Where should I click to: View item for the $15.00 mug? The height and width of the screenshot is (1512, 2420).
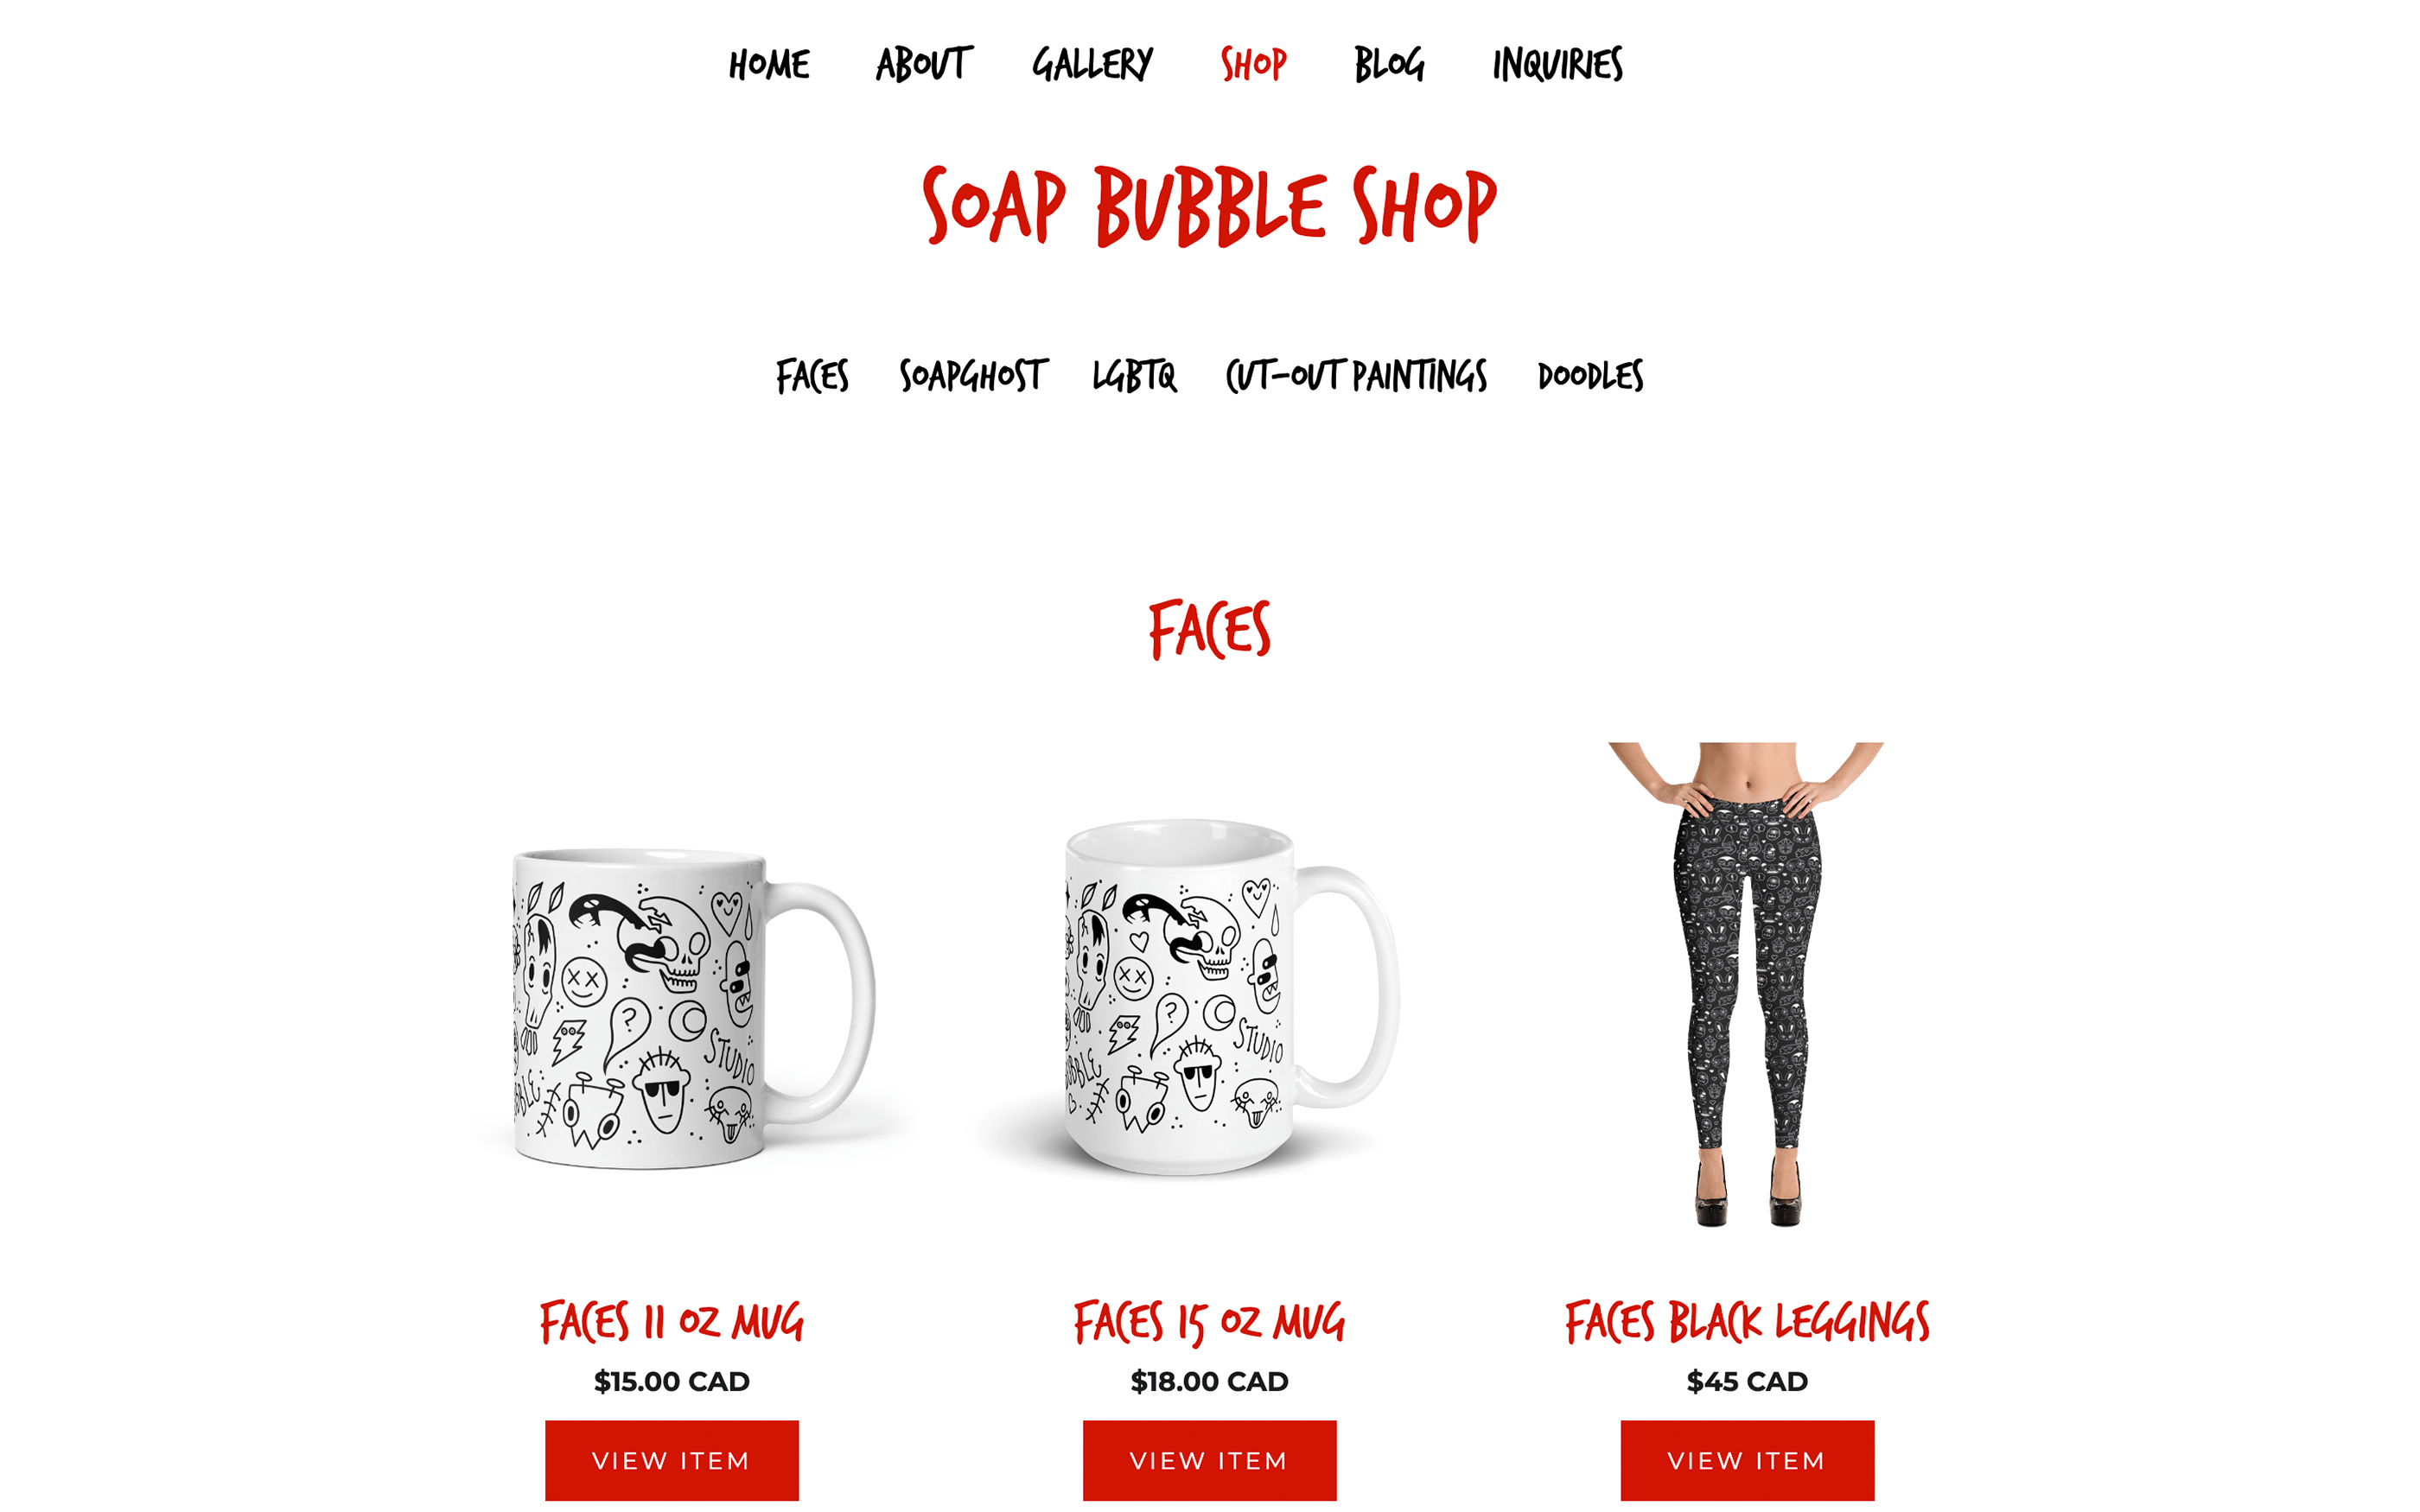(x=672, y=1460)
